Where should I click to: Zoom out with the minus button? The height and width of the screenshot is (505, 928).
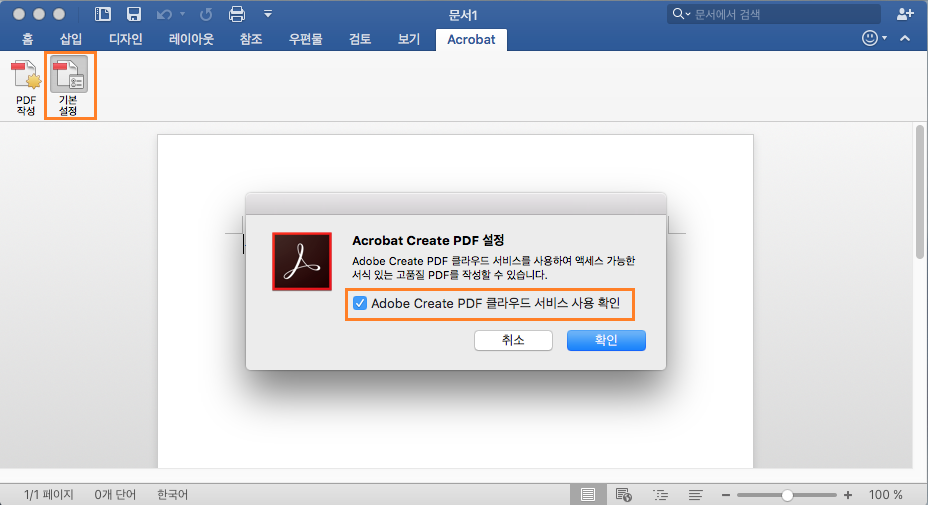coord(726,495)
